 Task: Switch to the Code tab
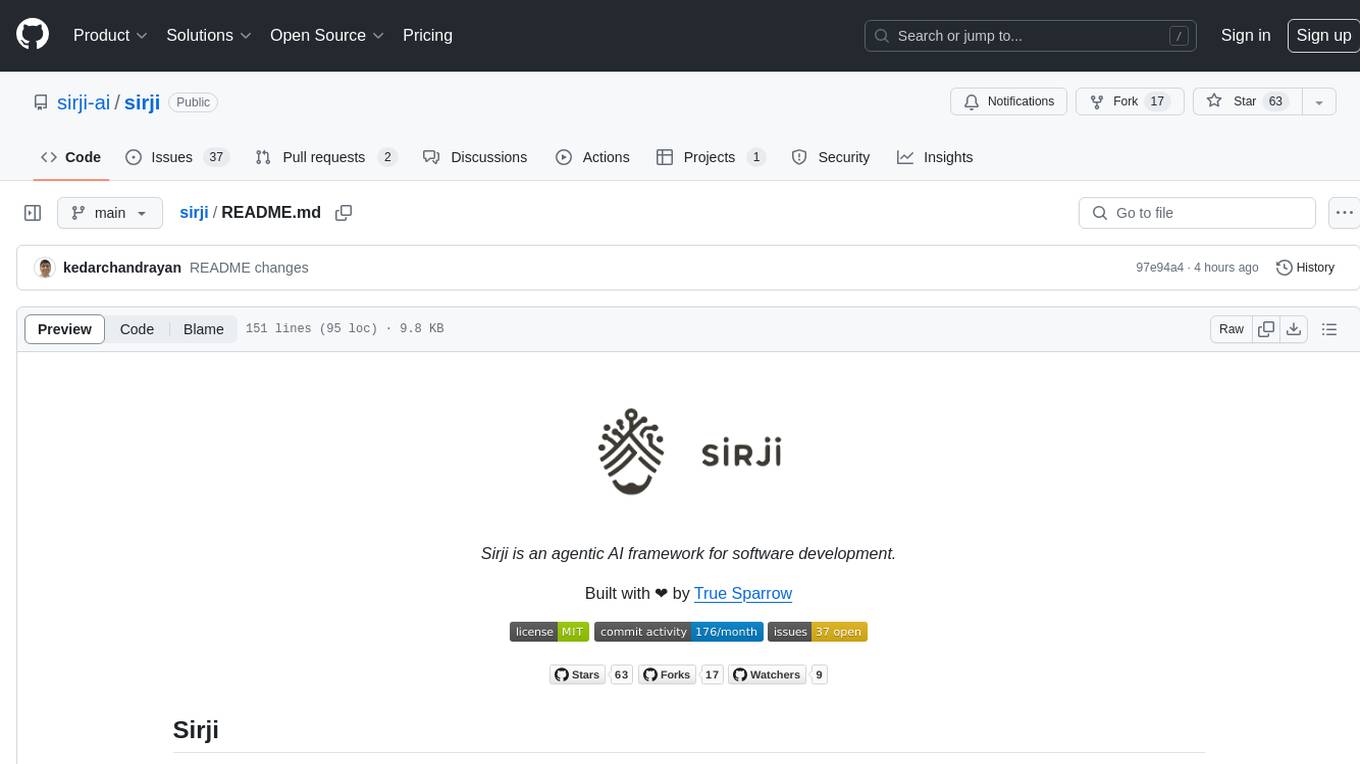pyautogui.click(x=71, y=157)
